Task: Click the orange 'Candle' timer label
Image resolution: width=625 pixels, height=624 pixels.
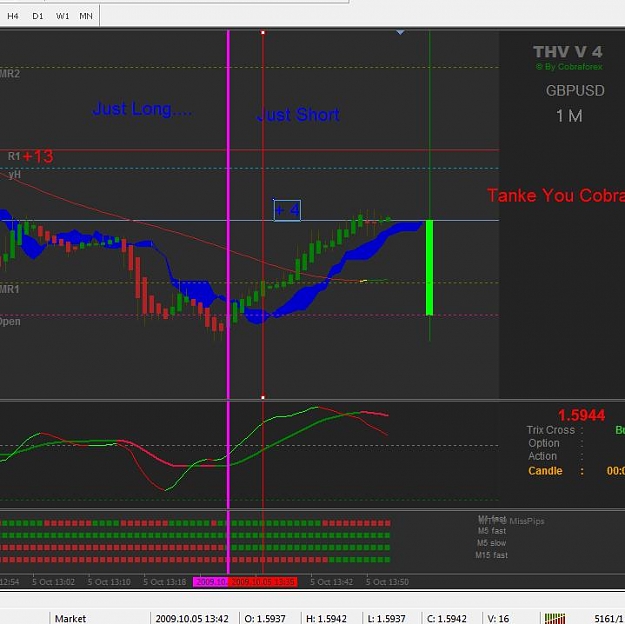Action: pyautogui.click(x=545, y=471)
